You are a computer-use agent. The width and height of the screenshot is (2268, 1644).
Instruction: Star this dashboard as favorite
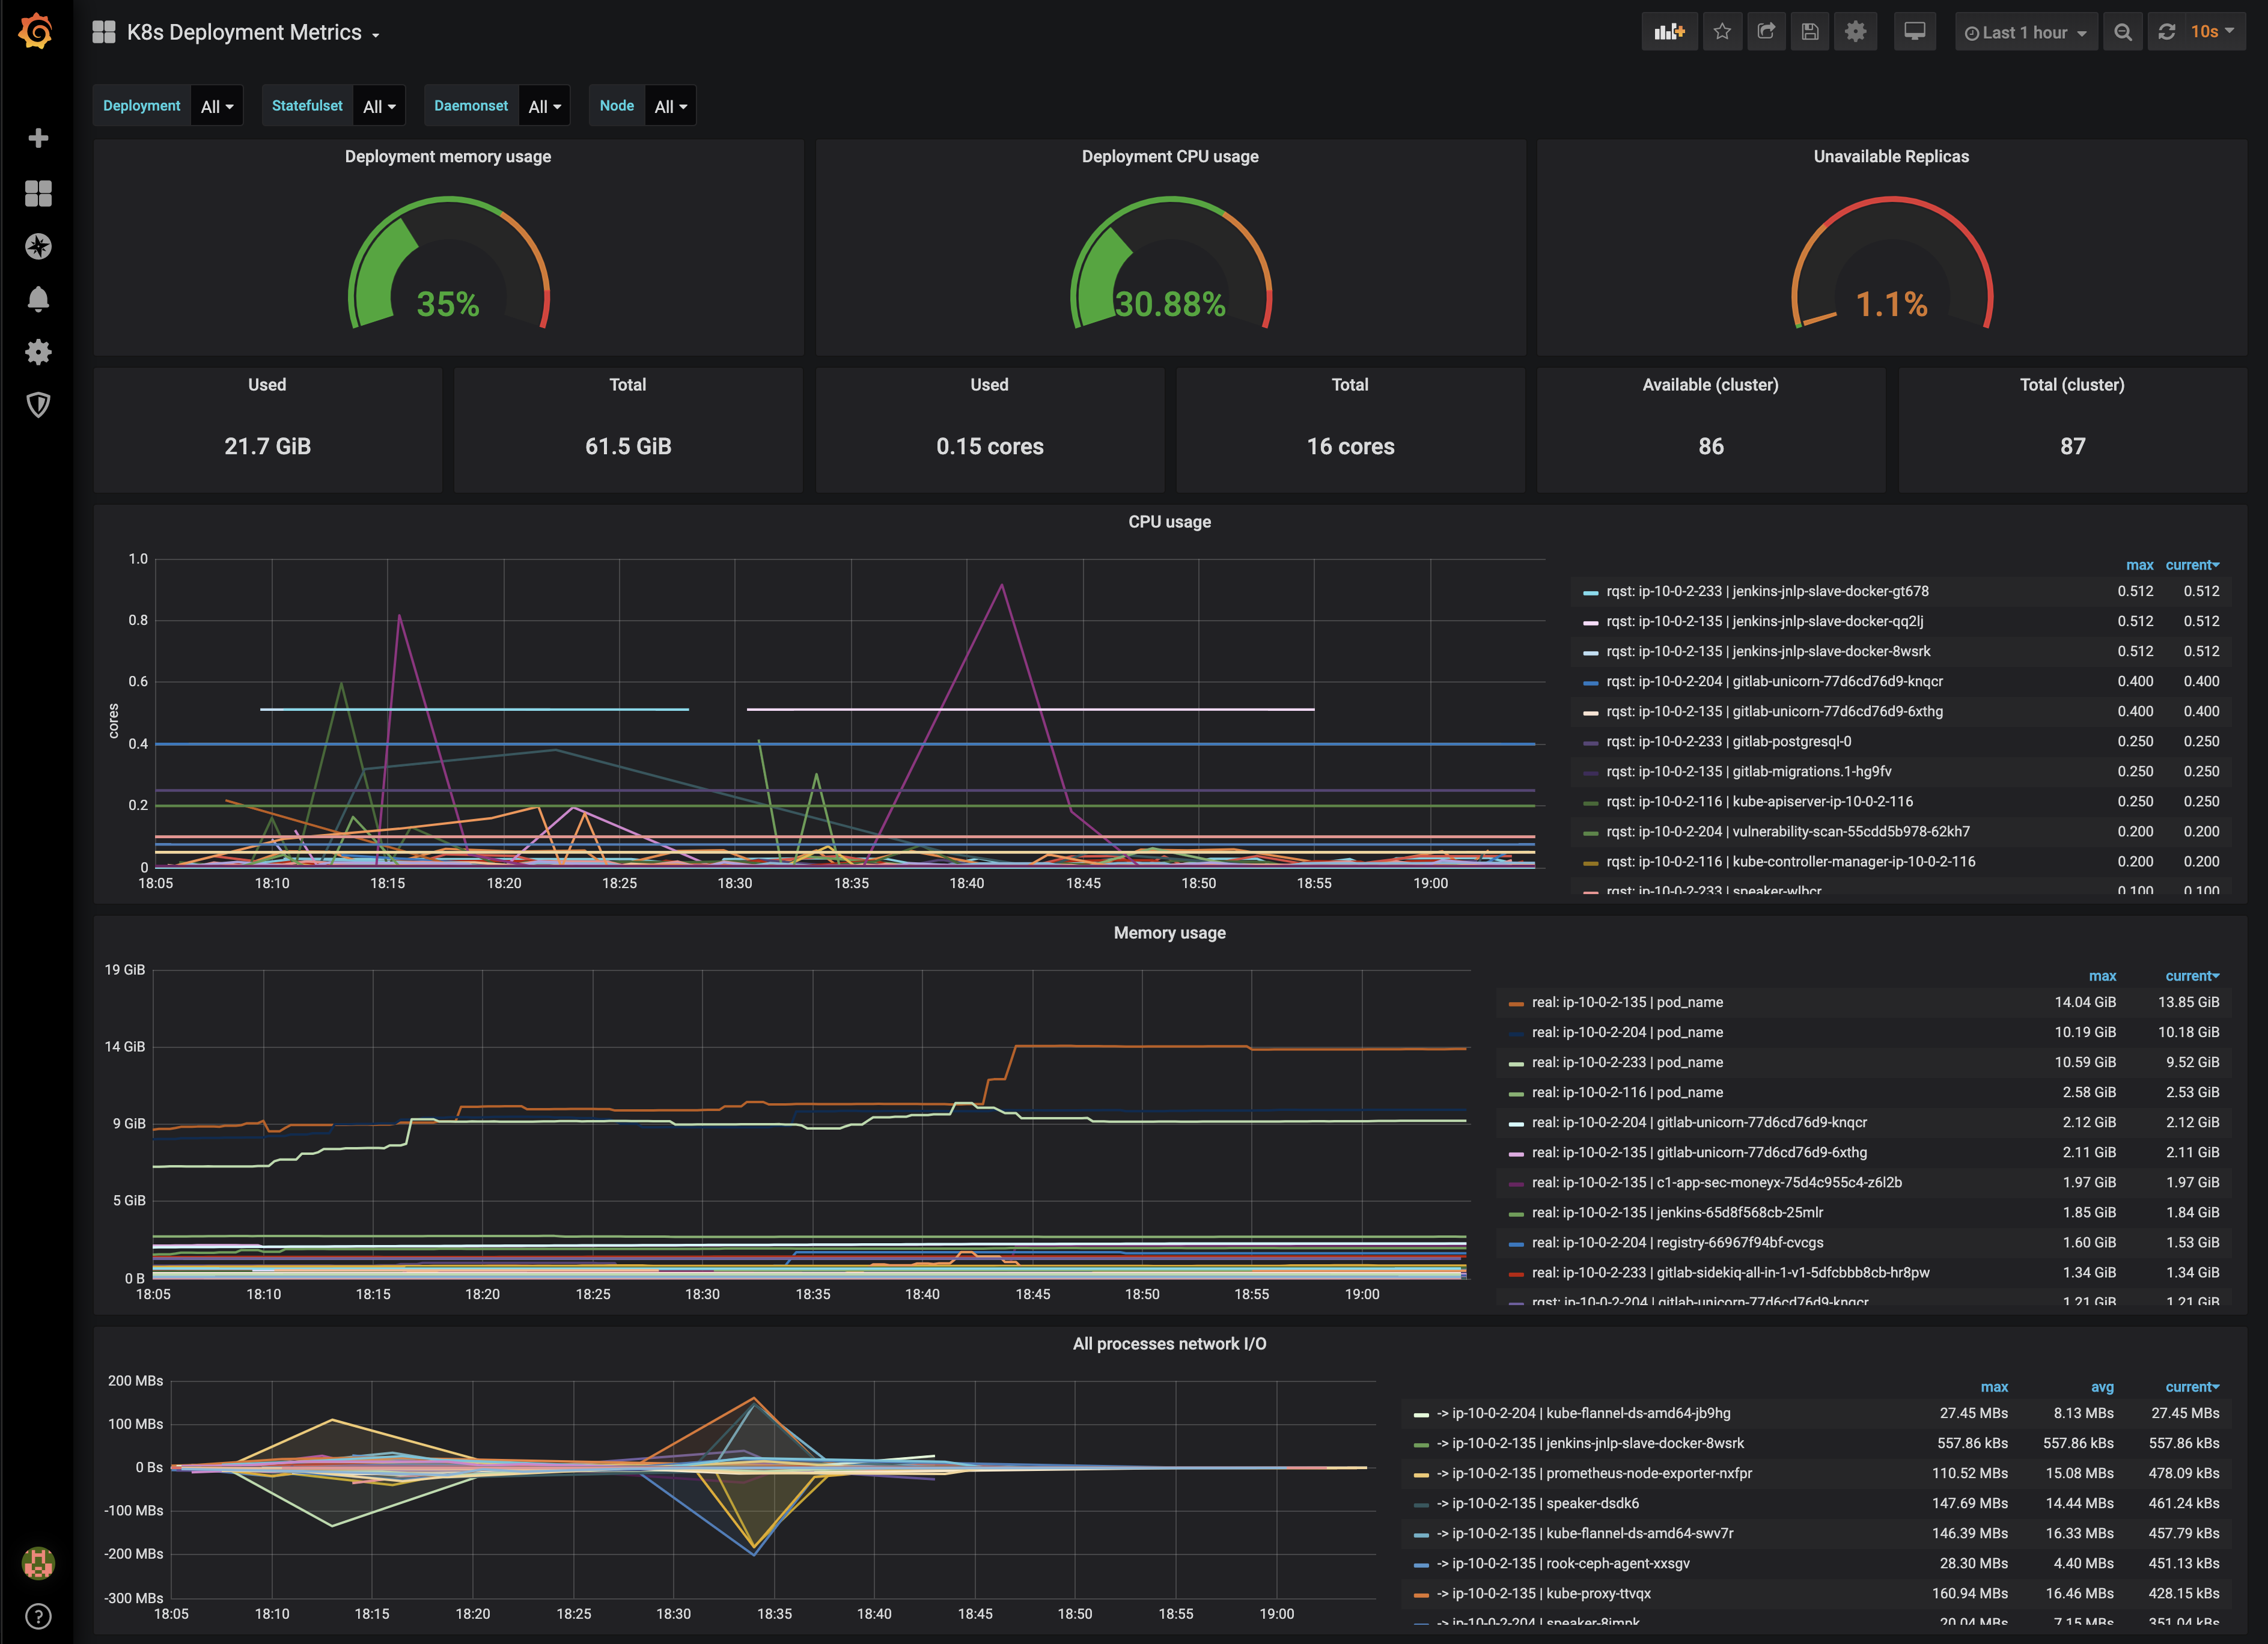(1722, 32)
